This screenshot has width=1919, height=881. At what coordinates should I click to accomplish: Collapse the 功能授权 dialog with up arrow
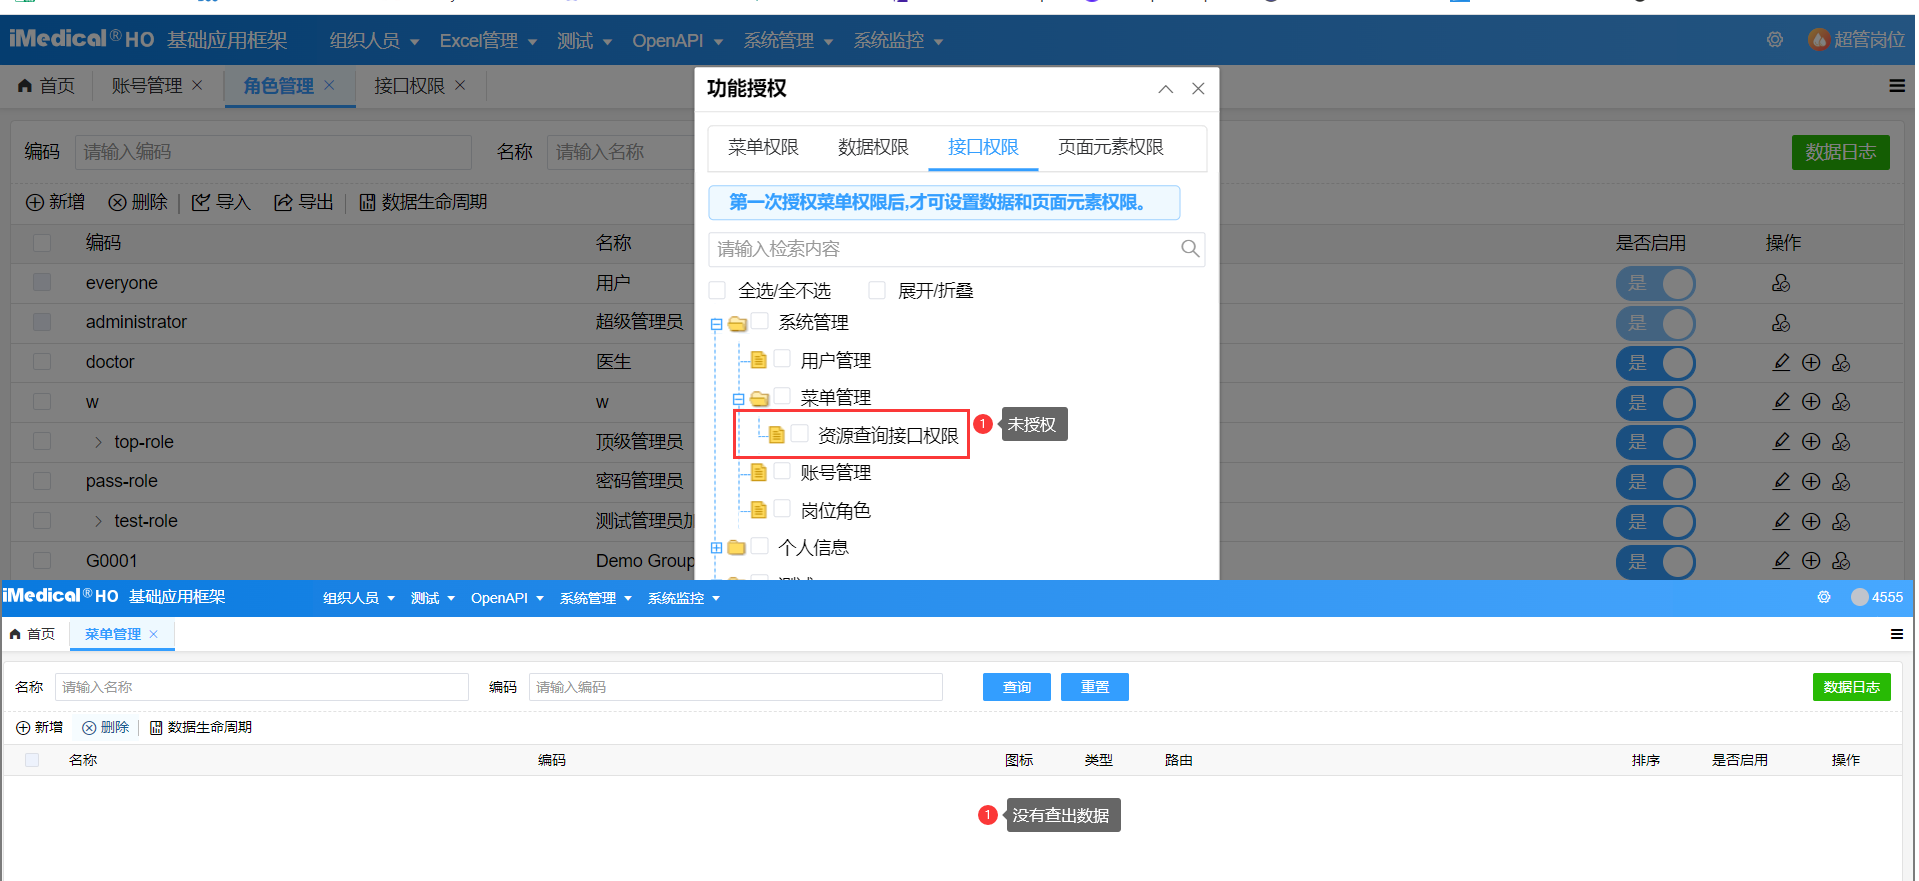click(1166, 89)
